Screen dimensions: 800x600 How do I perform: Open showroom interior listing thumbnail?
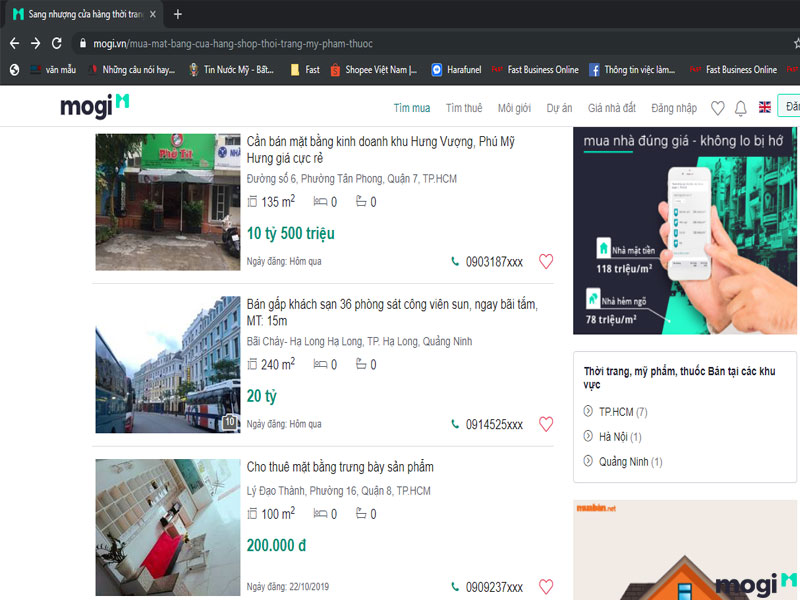click(x=168, y=528)
